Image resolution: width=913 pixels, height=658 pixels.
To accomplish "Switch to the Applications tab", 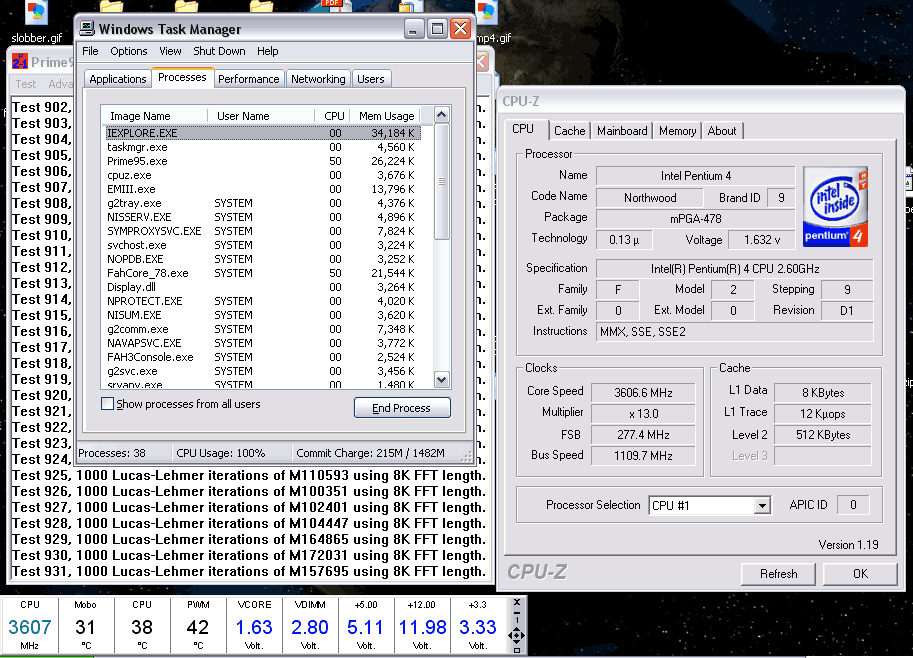I will pos(118,79).
